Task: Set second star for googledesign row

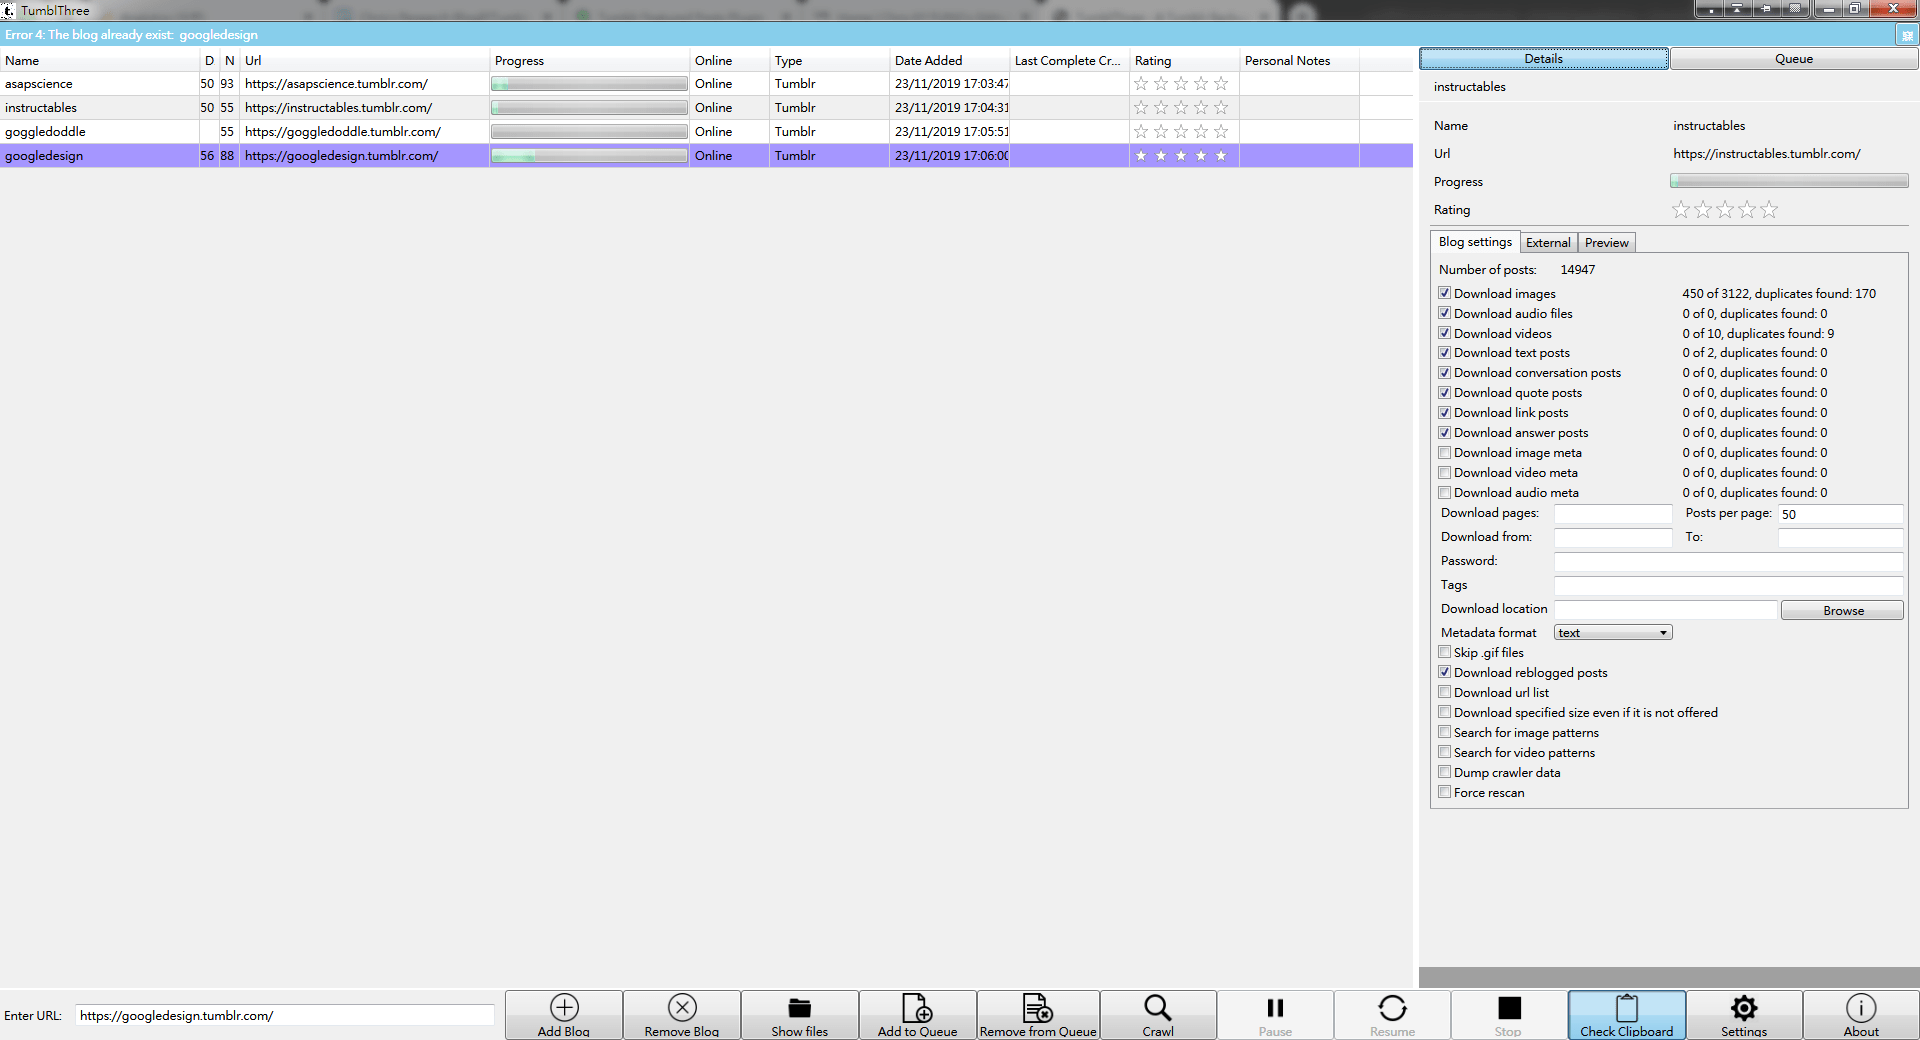Action: coord(1161,156)
